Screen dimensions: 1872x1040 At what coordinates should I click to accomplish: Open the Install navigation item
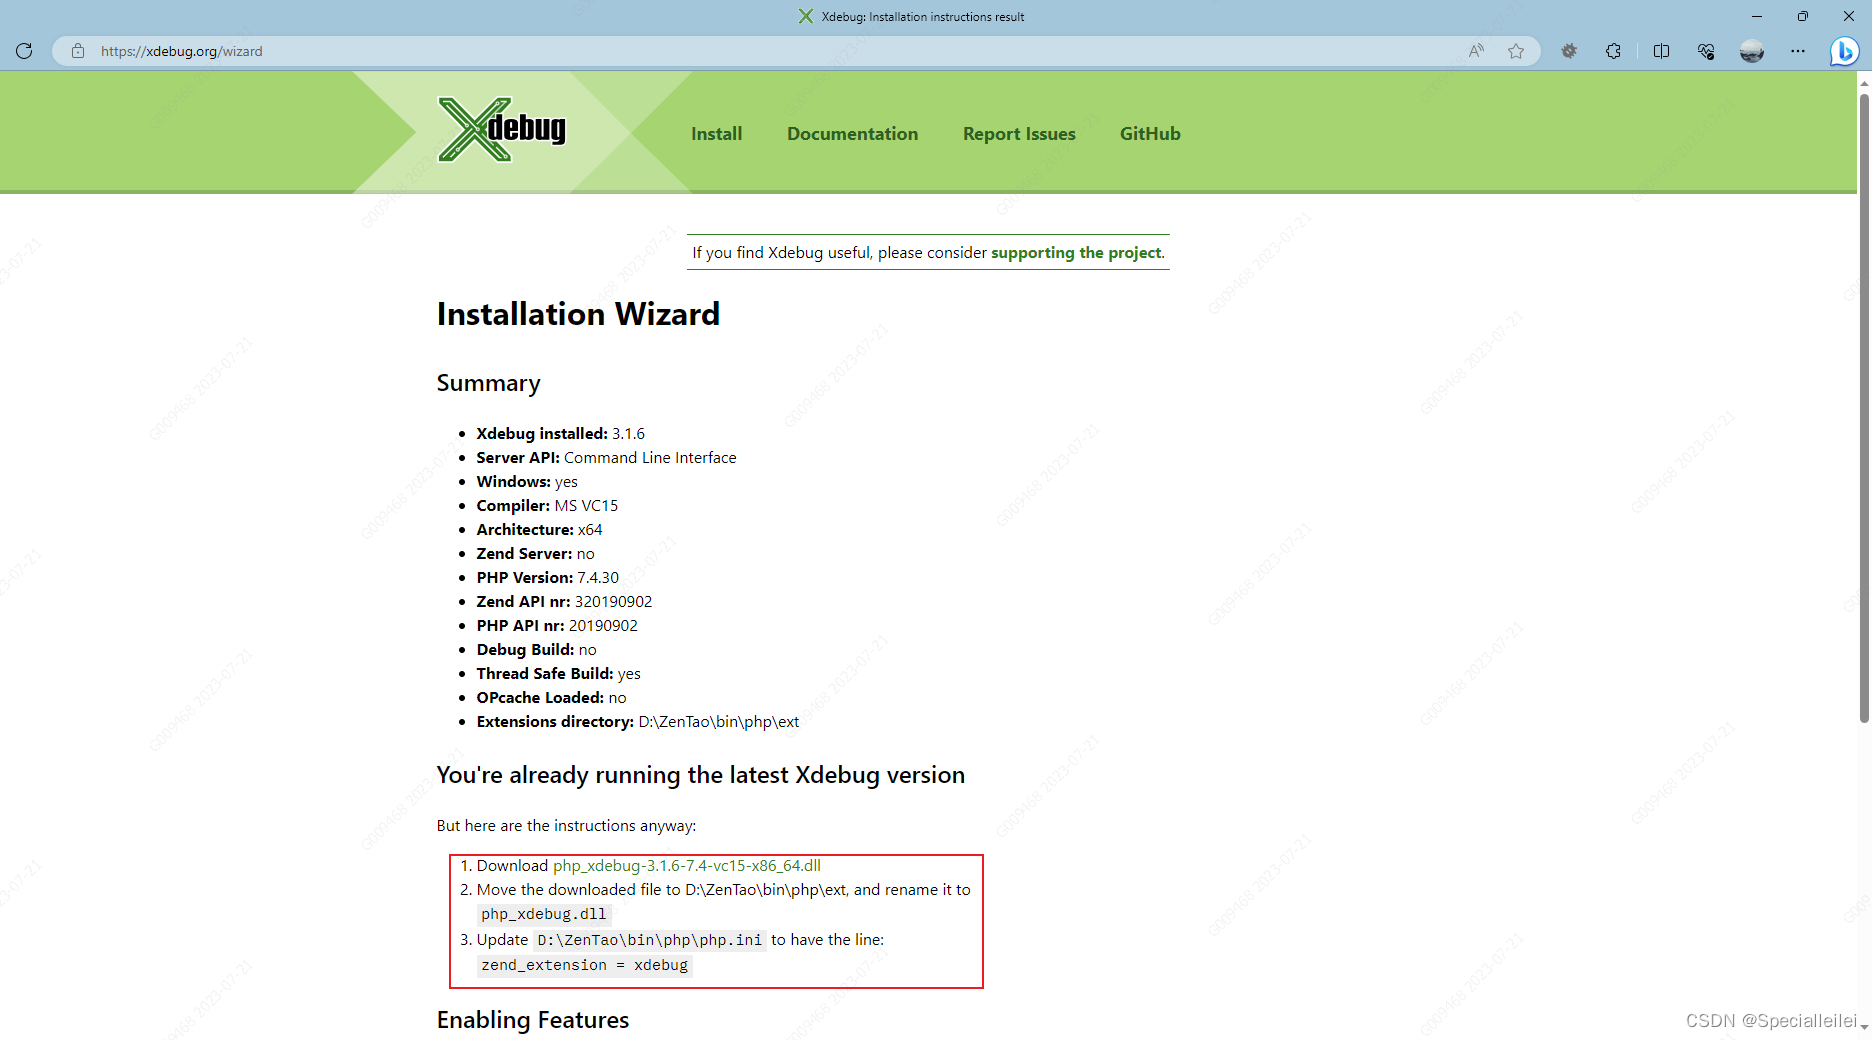[x=716, y=133]
